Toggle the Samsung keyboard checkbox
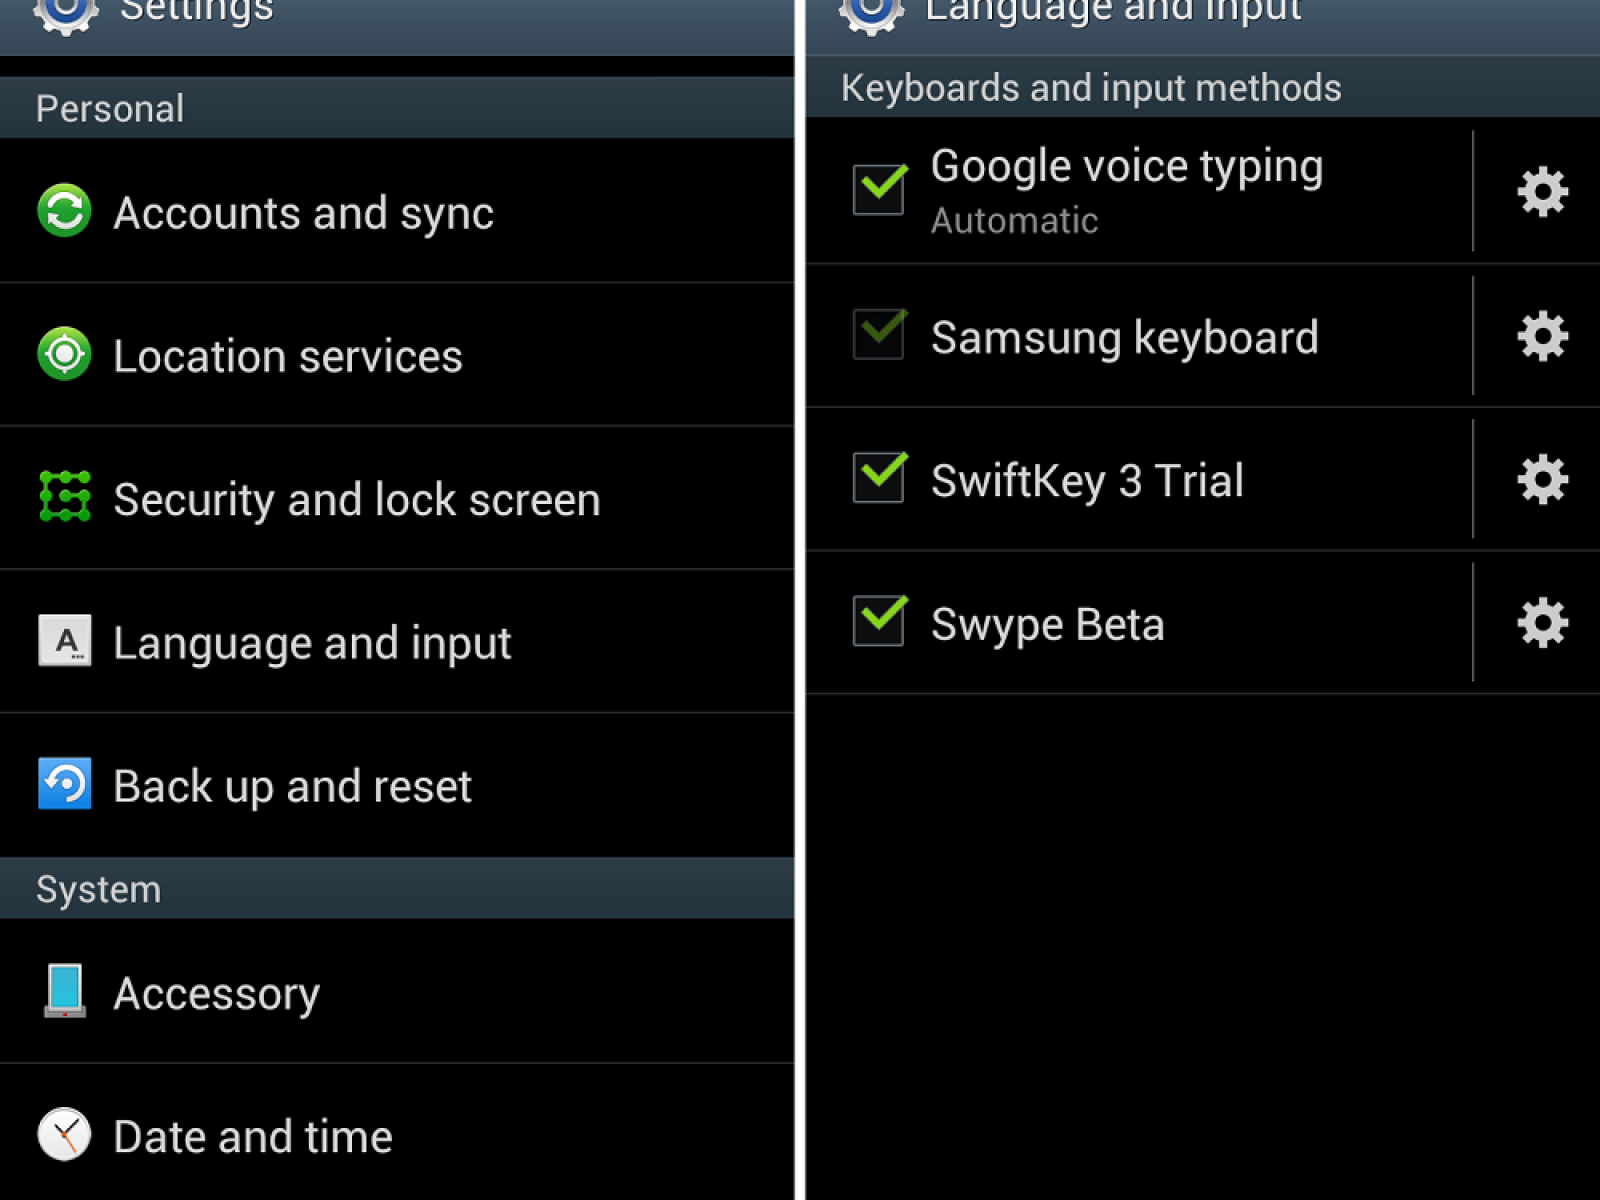The width and height of the screenshot is (1600, 1200). pos(879,334)
